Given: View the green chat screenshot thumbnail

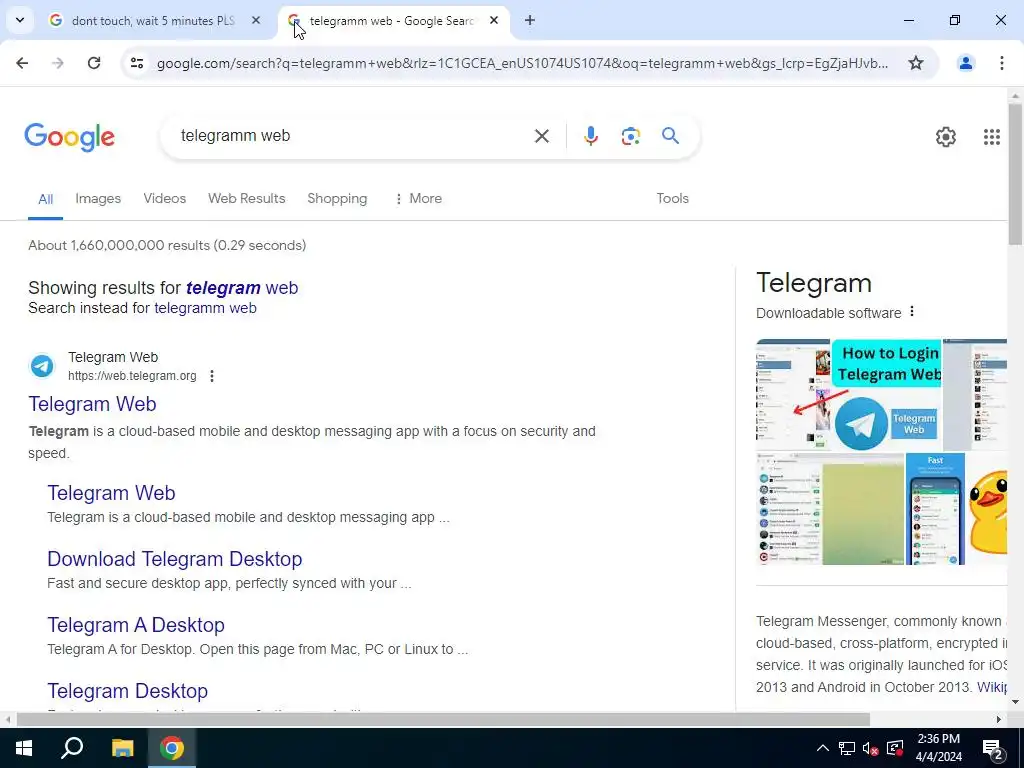Looking at the screenshot, I should (830, 509).
